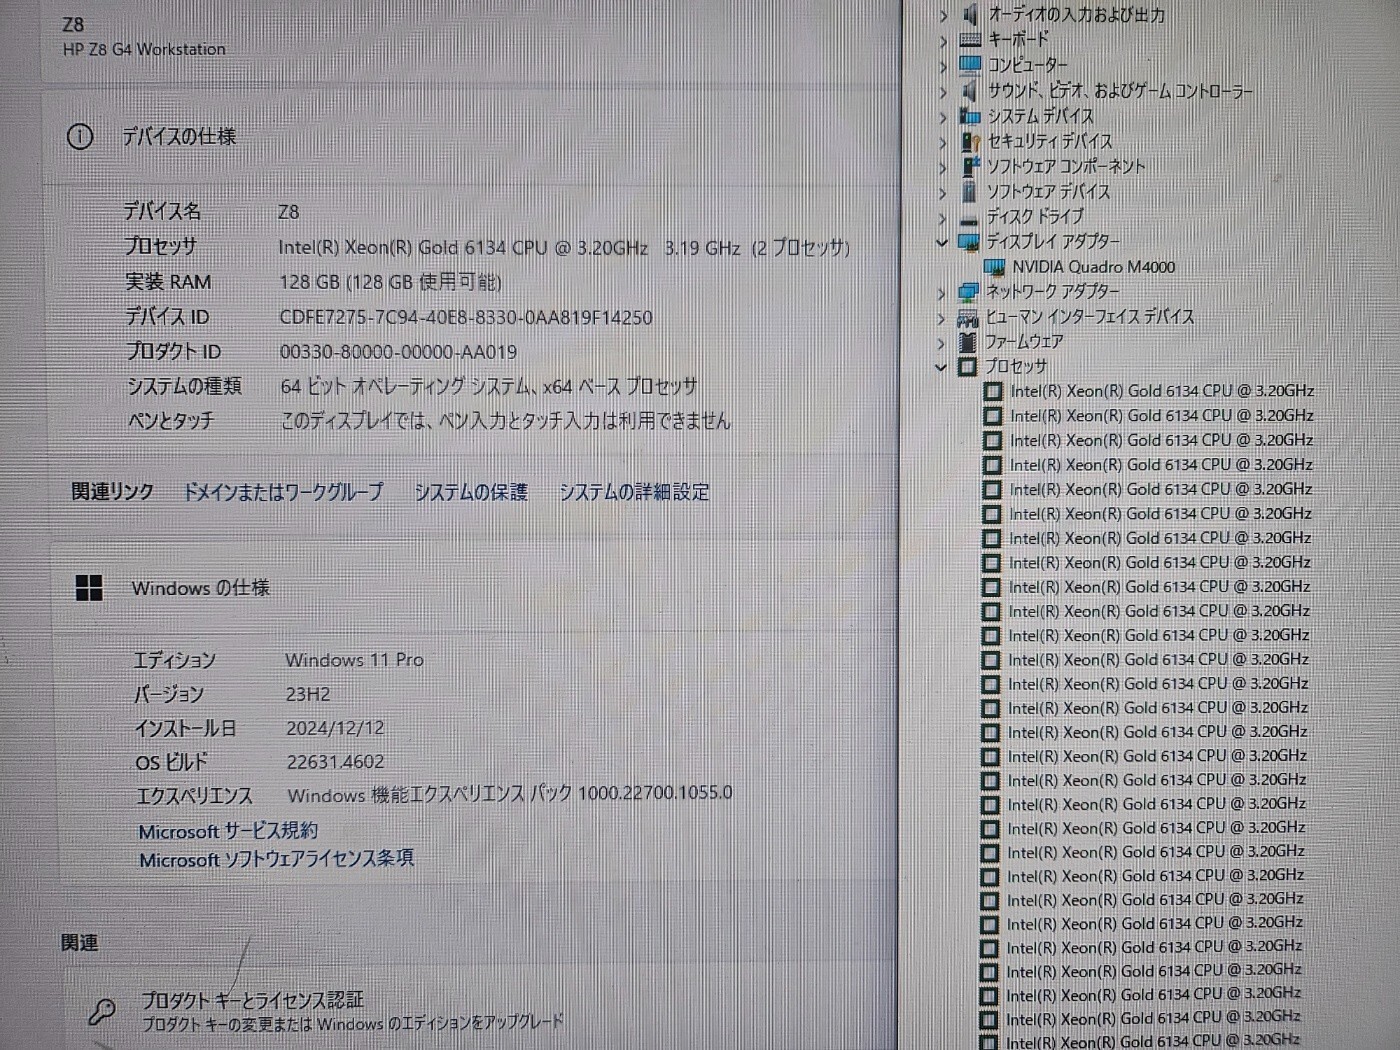The image size is (1400, 1050).
Task: Select the ヒューマン インターフェイス デバイス item
Action: pyautogui.click(x=1090, y=317)
